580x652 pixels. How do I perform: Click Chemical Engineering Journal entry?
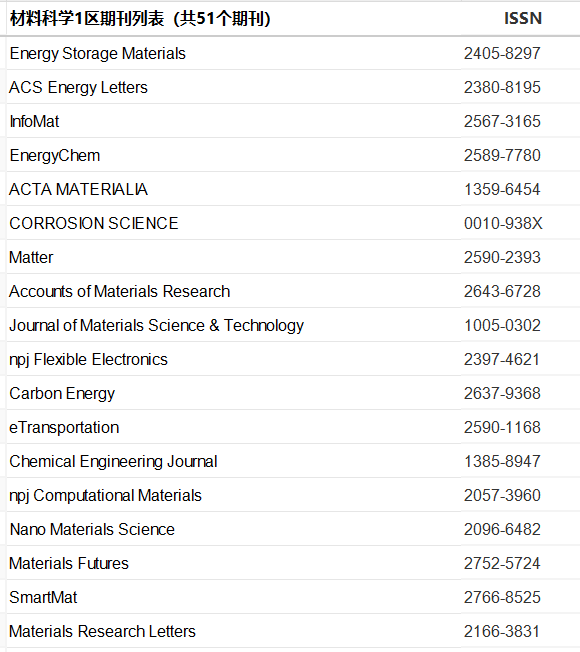(113, 462)
